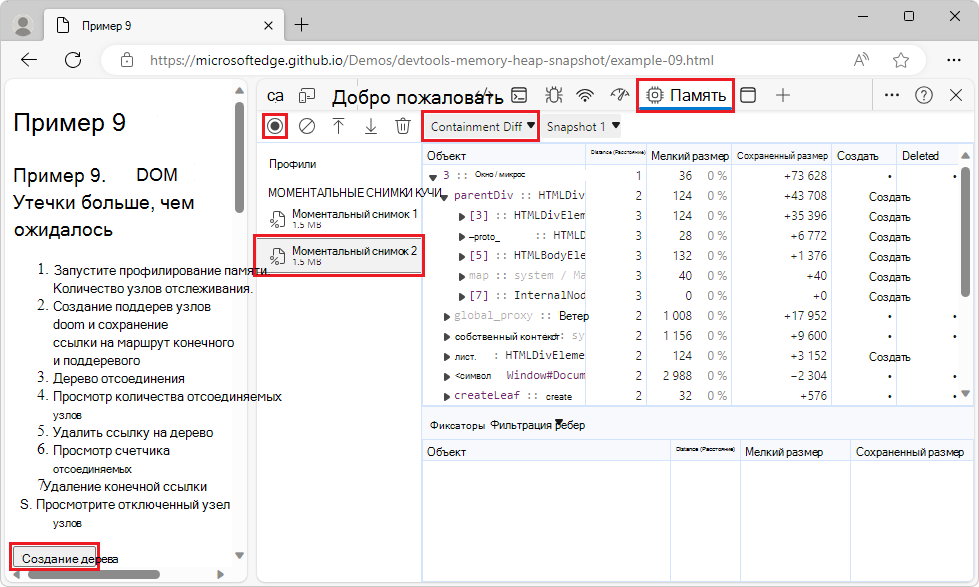Expand the map :: system row
The image size is (979, 587).
coord(462,277)
